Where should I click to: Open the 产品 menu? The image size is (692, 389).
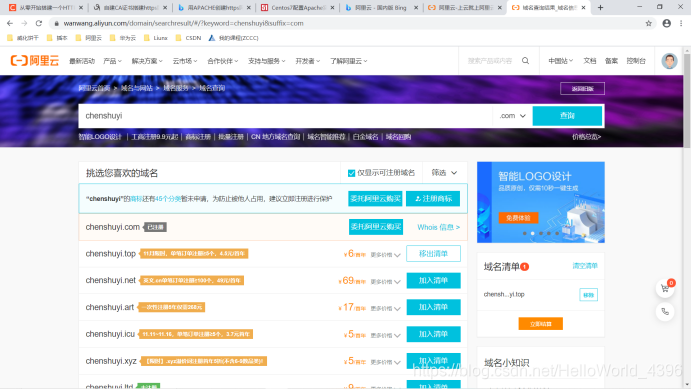pos(112,61)
